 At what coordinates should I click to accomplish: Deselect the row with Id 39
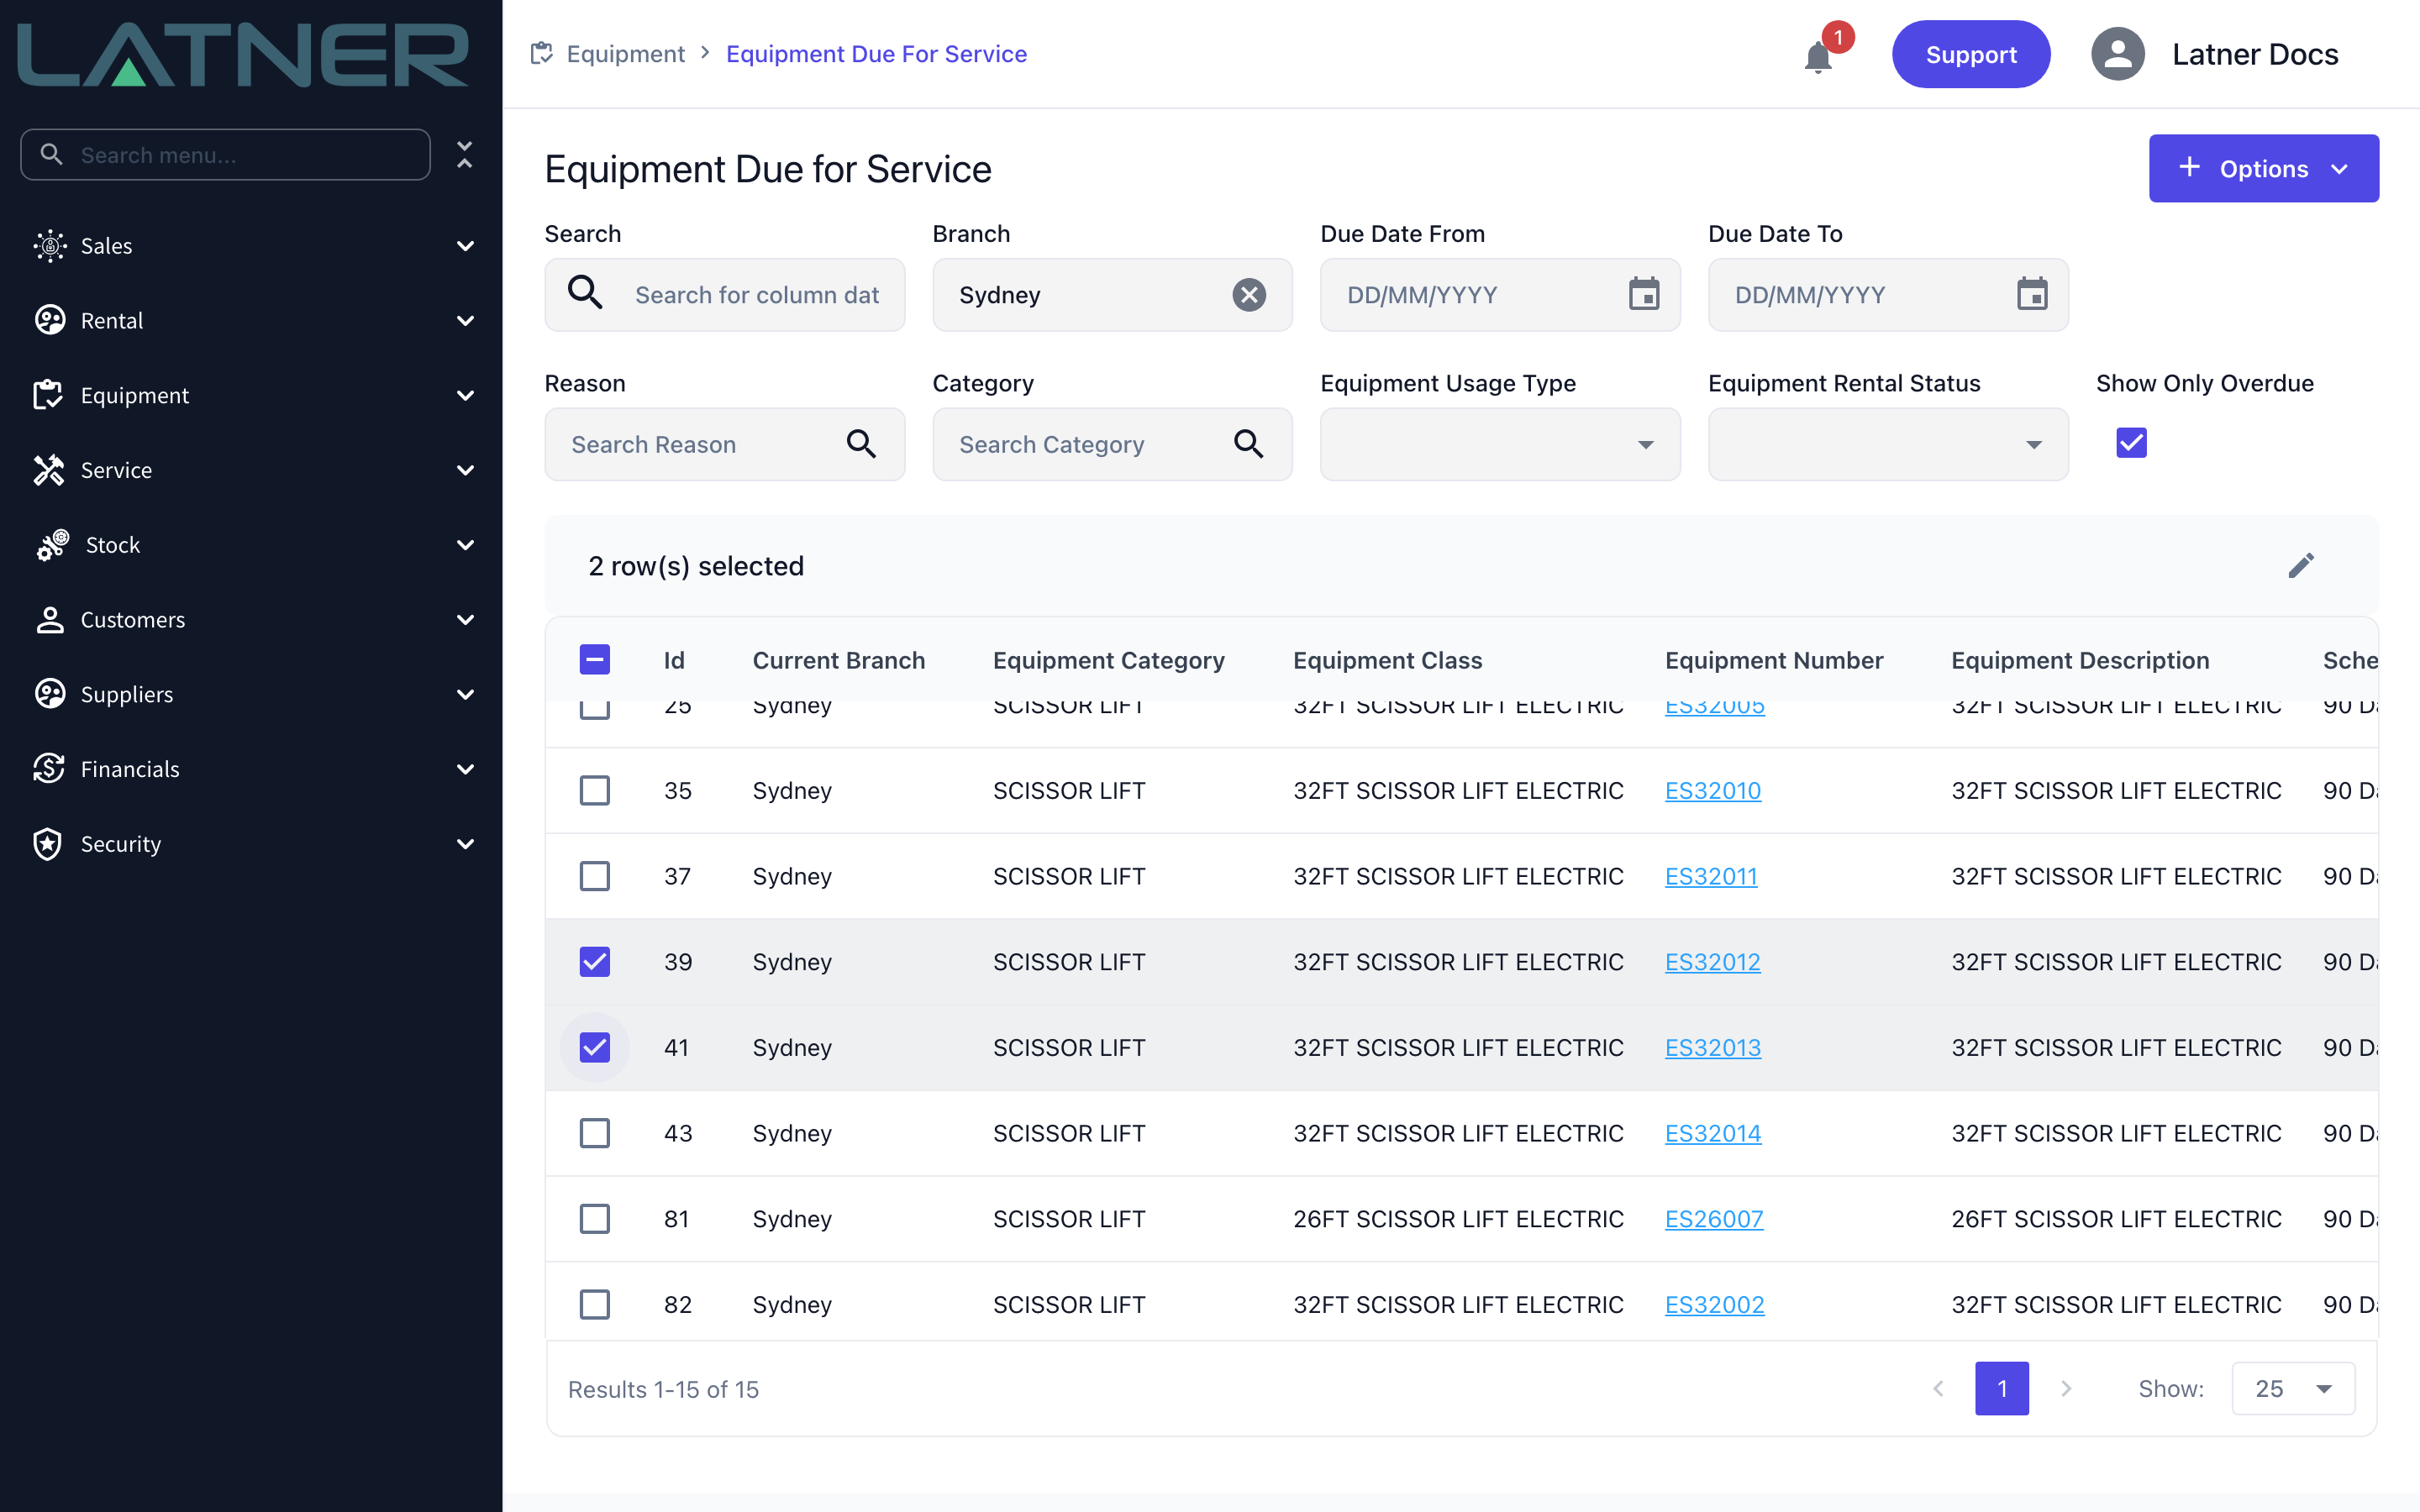point(595,961)
